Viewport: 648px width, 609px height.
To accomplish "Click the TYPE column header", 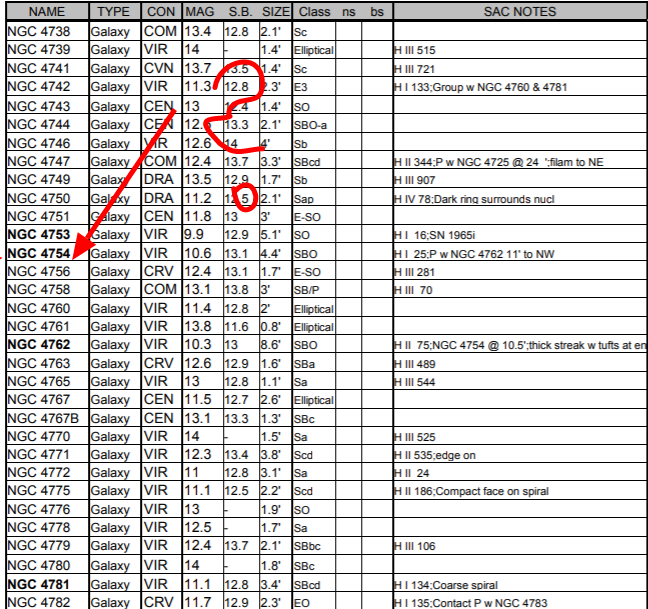I will [x=114, y=12].
